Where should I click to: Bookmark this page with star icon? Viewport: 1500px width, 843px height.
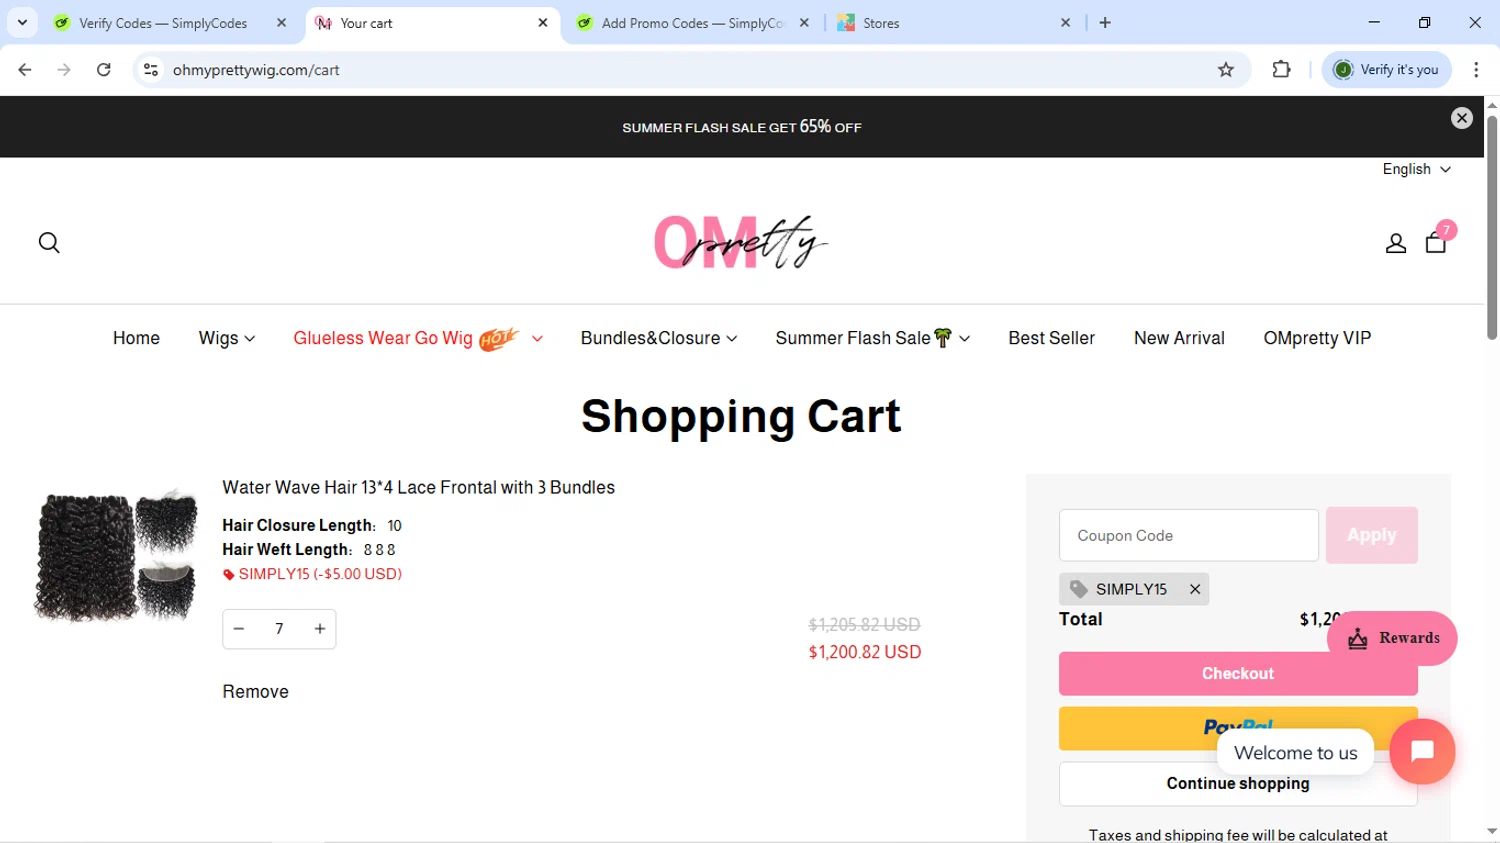(x=1226, y=70)
